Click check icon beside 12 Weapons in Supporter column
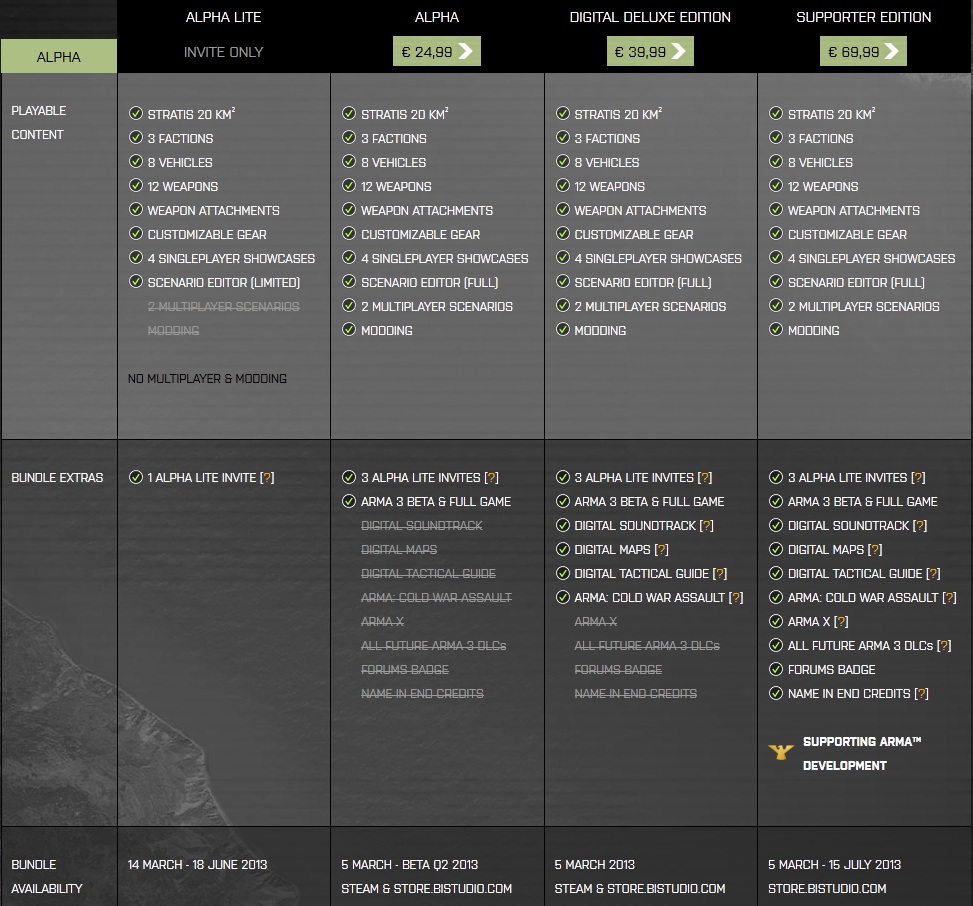Screen dimensions: 973x906 [776, 186]
